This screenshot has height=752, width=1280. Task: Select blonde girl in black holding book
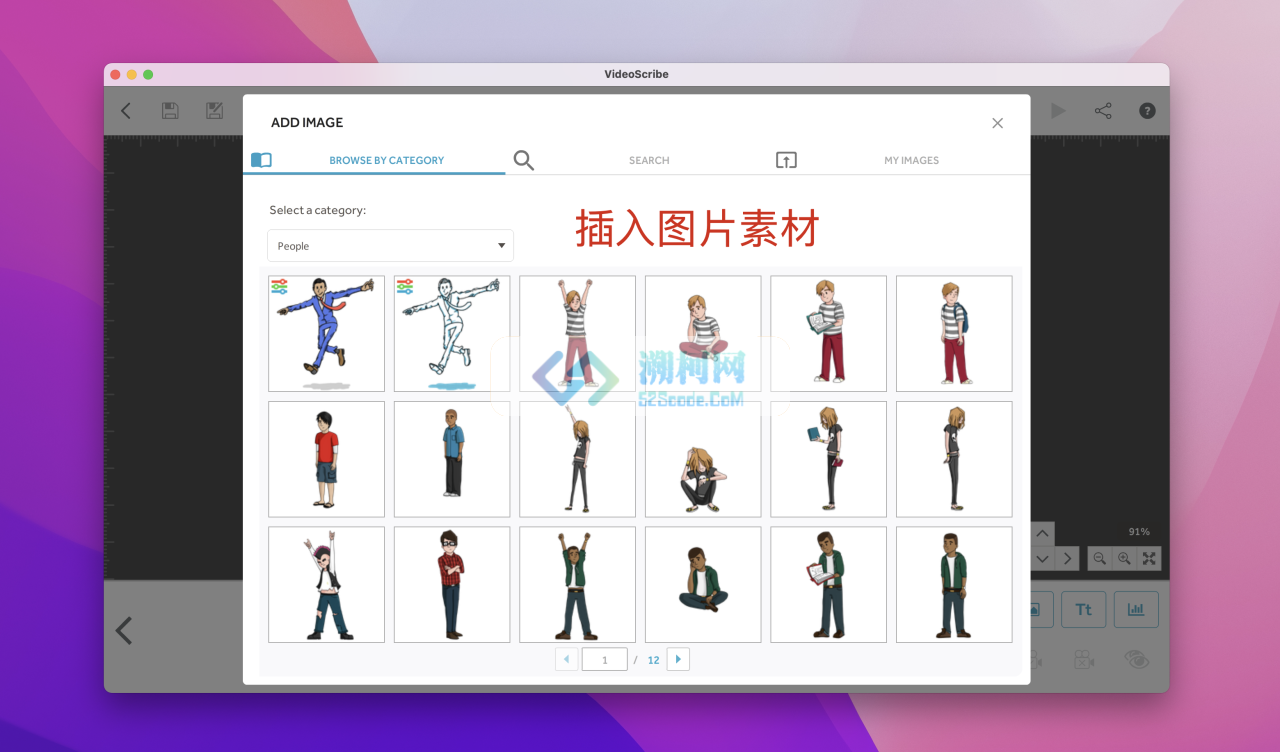(828, 459)
